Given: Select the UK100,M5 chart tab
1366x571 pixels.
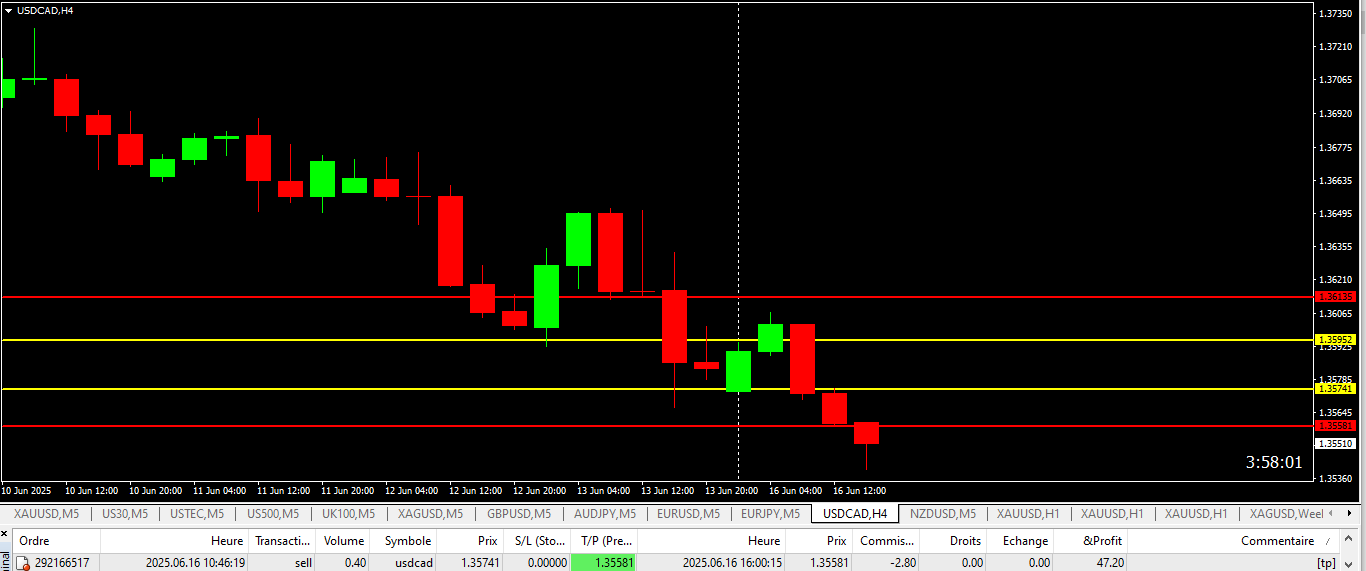Looking at the screenshot, I should point(348,514).
